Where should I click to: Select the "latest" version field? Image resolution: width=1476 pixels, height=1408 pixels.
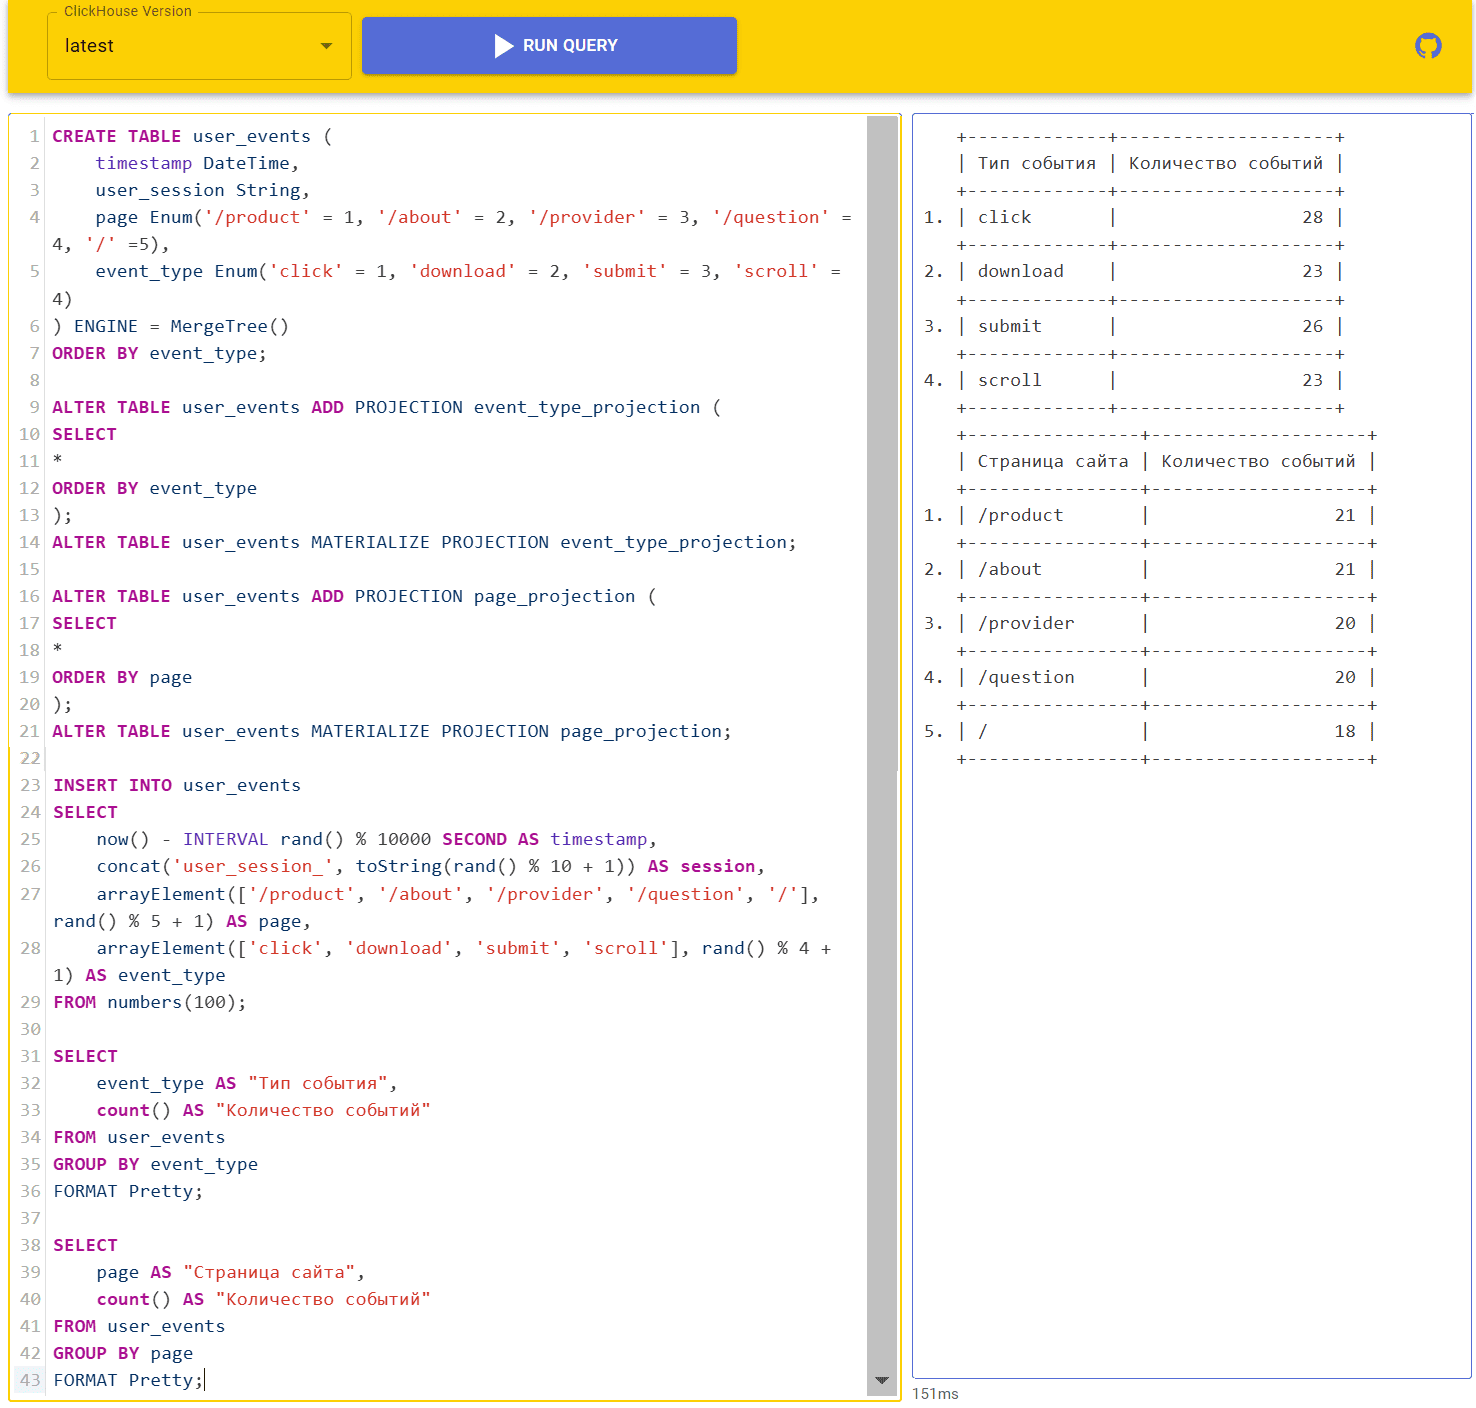[x=180, y=46]
